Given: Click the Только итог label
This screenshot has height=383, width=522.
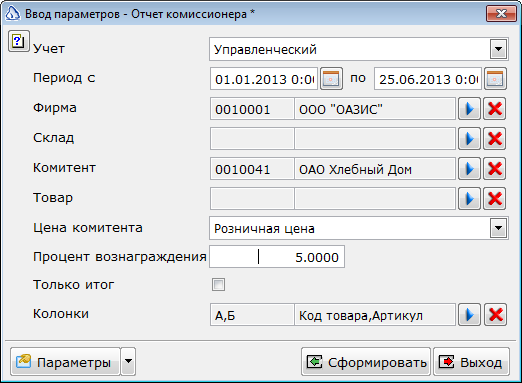Looking at the screenshot, I should point(74,285).
